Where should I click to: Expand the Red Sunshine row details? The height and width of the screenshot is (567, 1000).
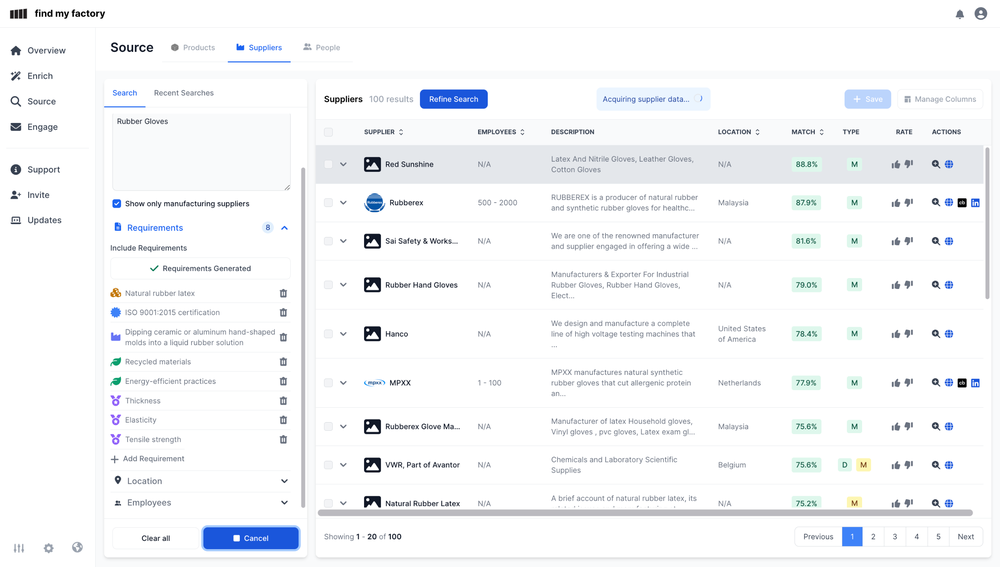coord(343,165)
